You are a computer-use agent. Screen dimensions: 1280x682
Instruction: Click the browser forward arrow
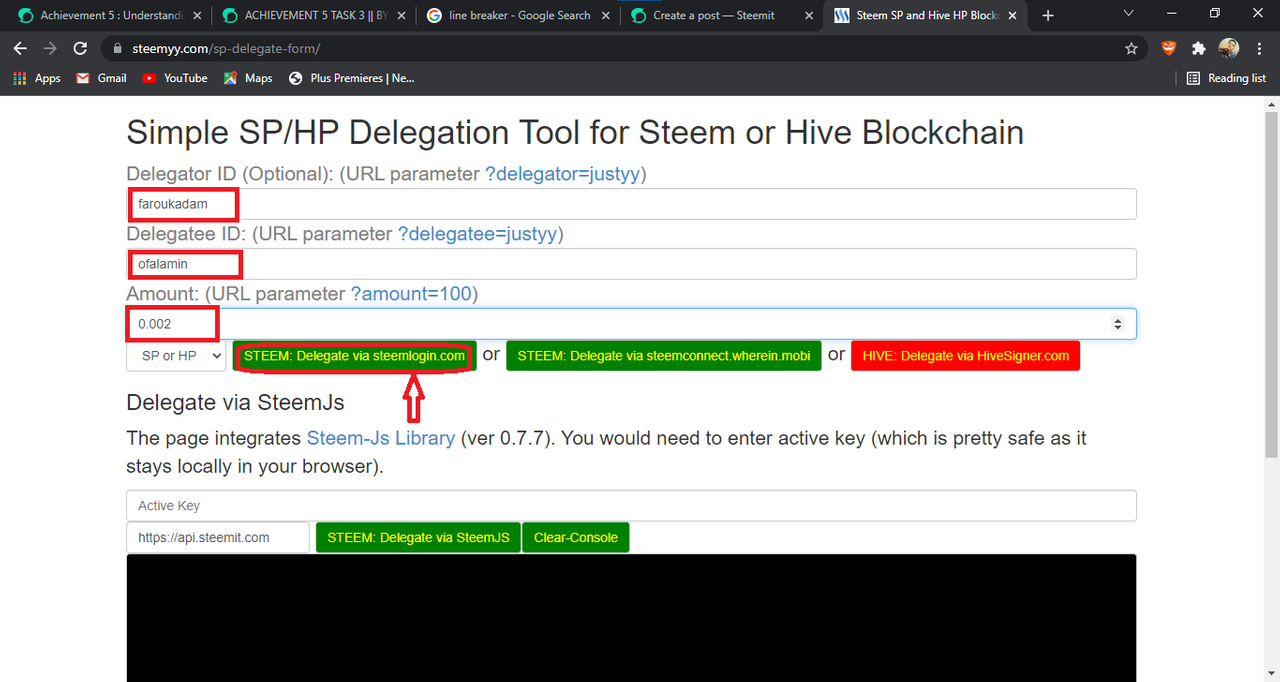point(50,48)
